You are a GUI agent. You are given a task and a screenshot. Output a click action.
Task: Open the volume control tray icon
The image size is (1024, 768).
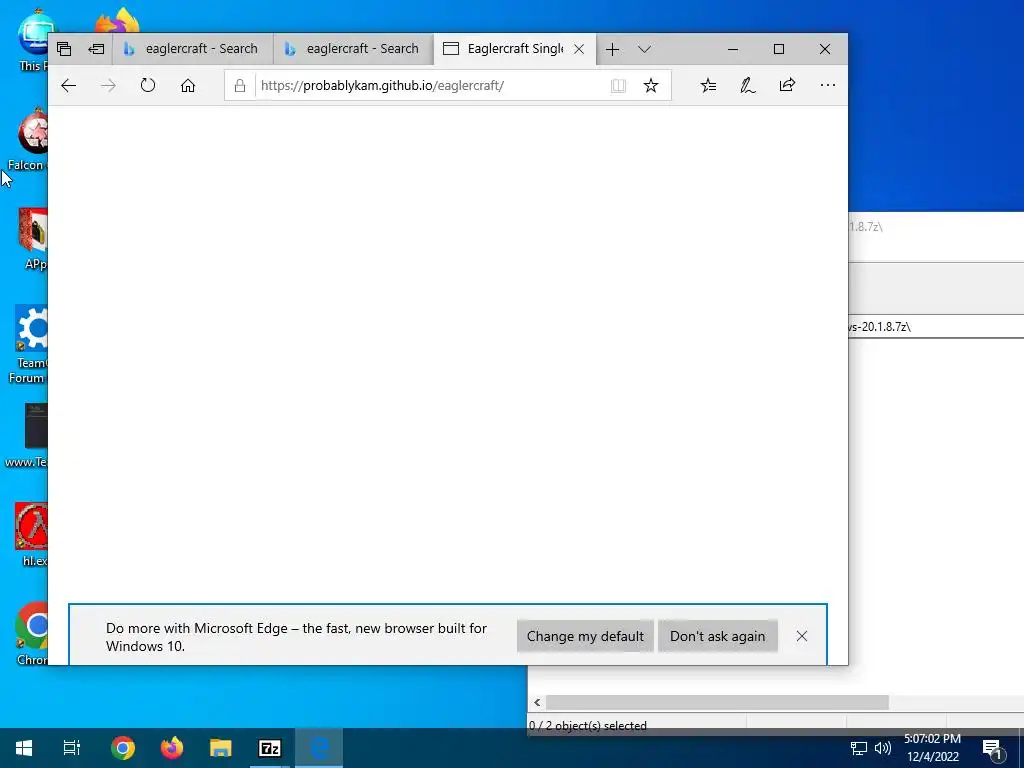pos(883,748)
